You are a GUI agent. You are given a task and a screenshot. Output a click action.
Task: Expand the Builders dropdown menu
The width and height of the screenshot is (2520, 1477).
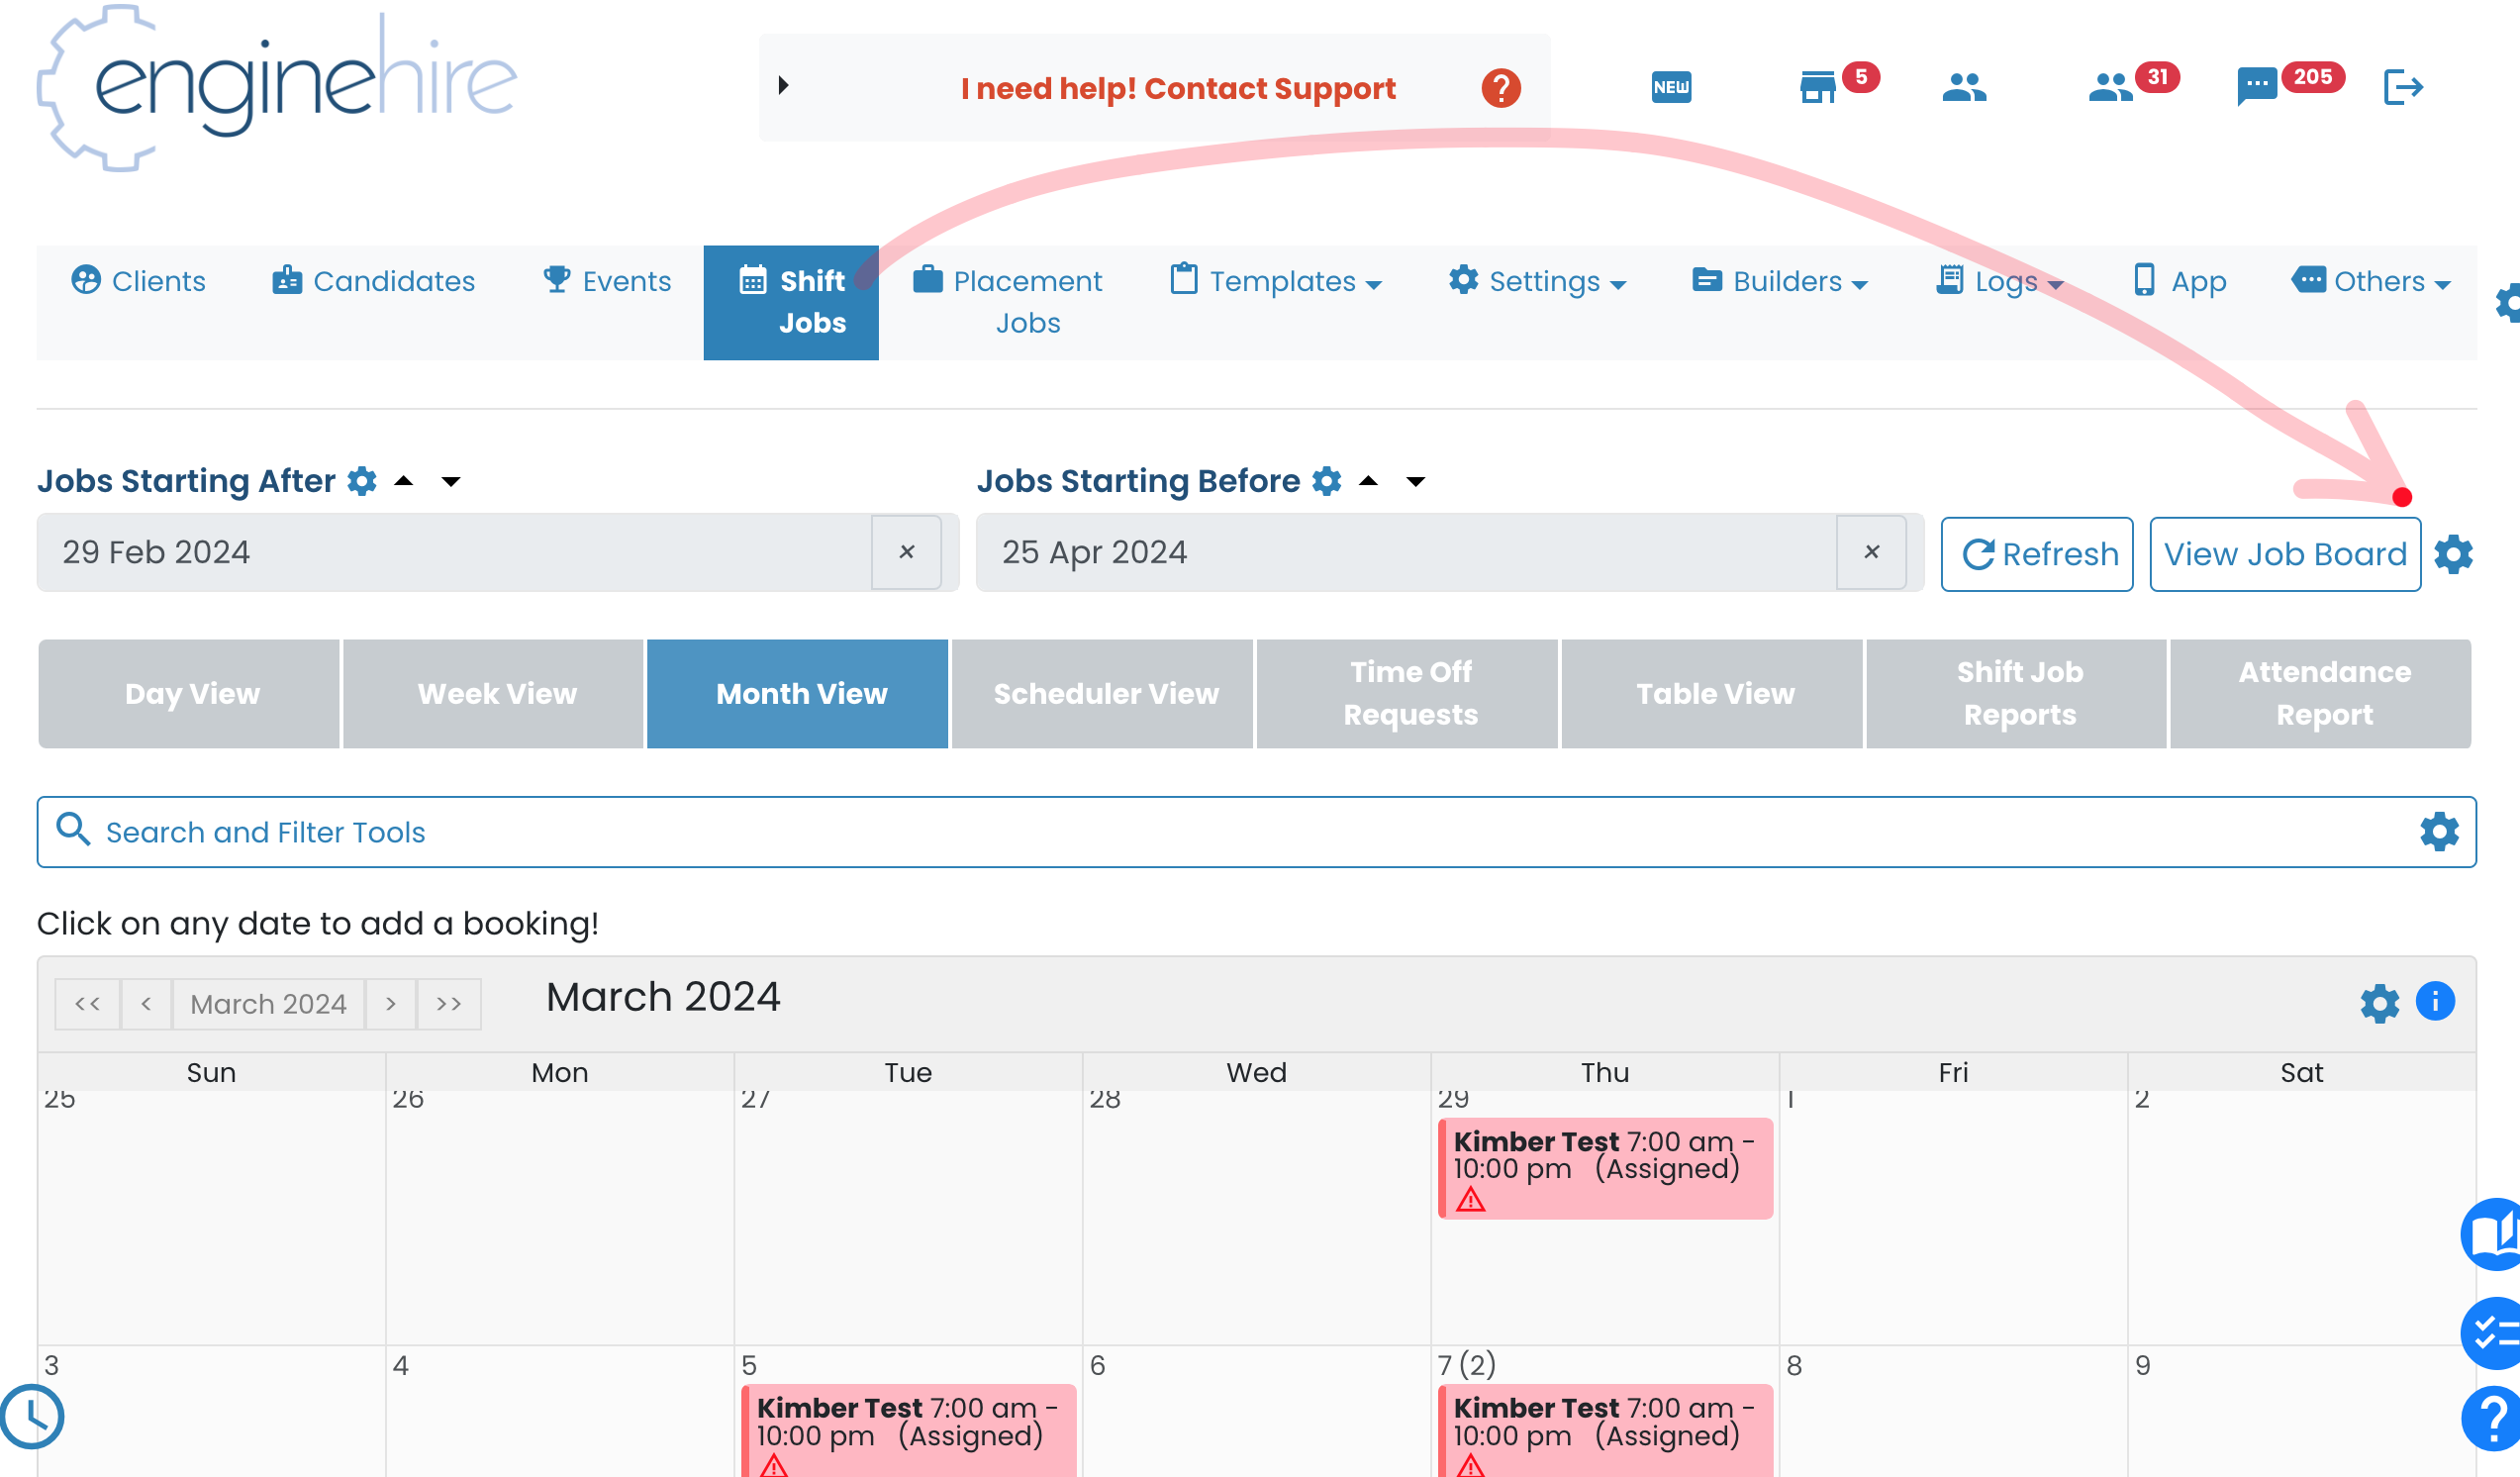(1779, 281)
